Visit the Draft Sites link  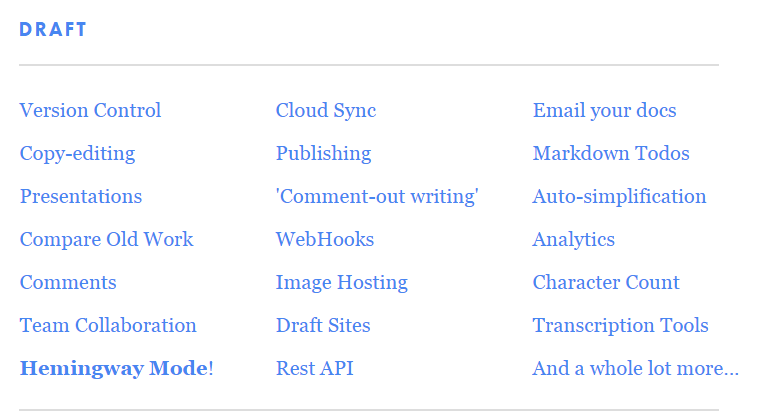323,326
